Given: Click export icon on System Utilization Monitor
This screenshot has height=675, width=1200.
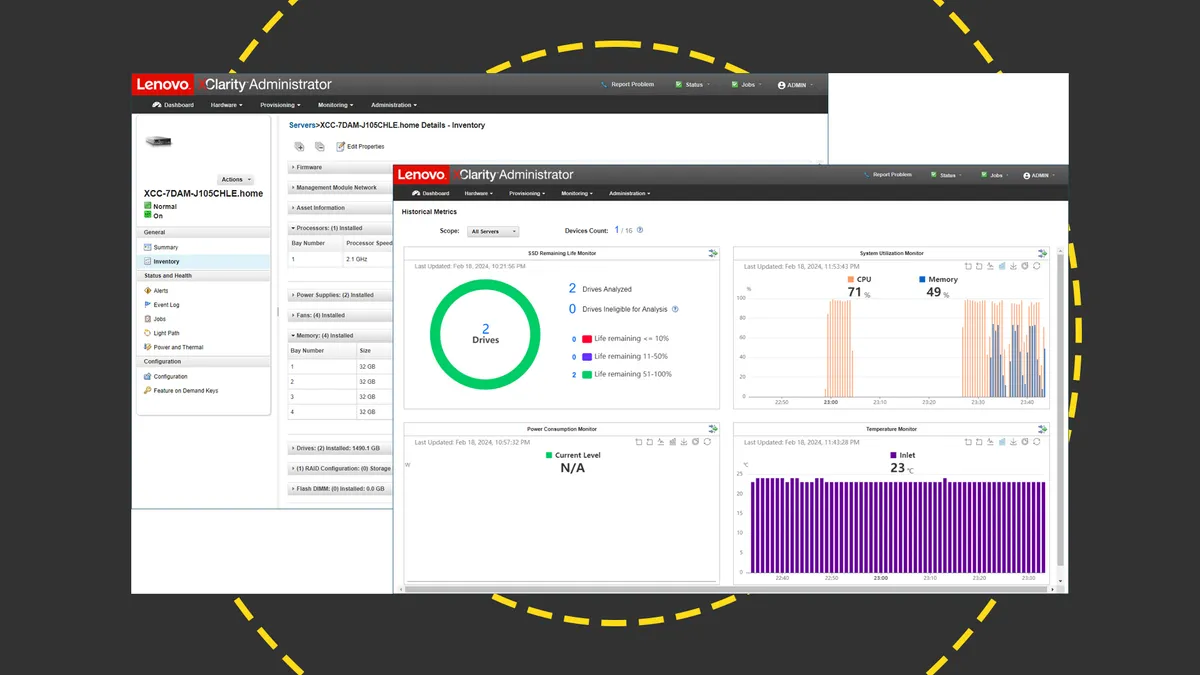Looking at the screenshot, I should click(1042, 254).
